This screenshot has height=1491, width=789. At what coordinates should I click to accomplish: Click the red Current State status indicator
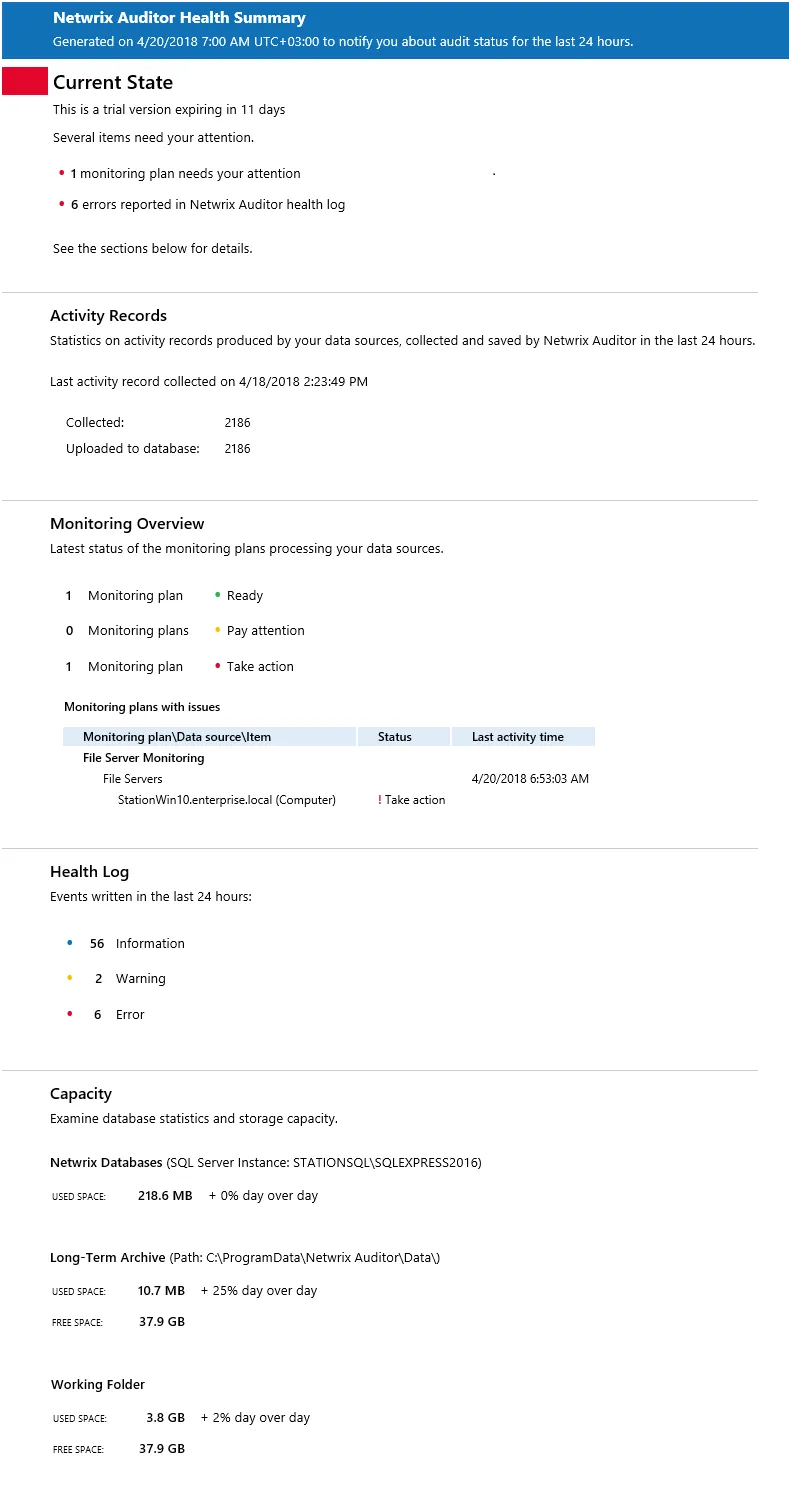25,82
